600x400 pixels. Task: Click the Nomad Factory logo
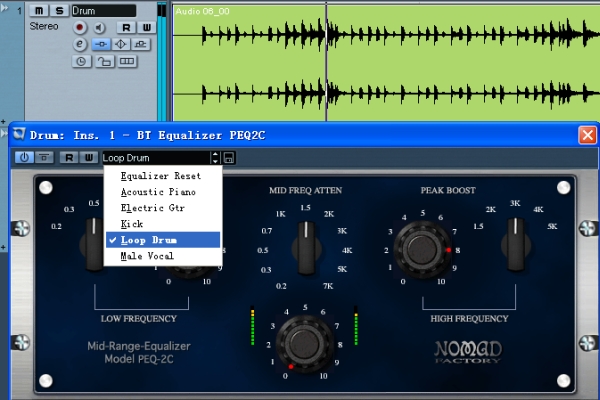pyautogui.click(x=468, y=351)
